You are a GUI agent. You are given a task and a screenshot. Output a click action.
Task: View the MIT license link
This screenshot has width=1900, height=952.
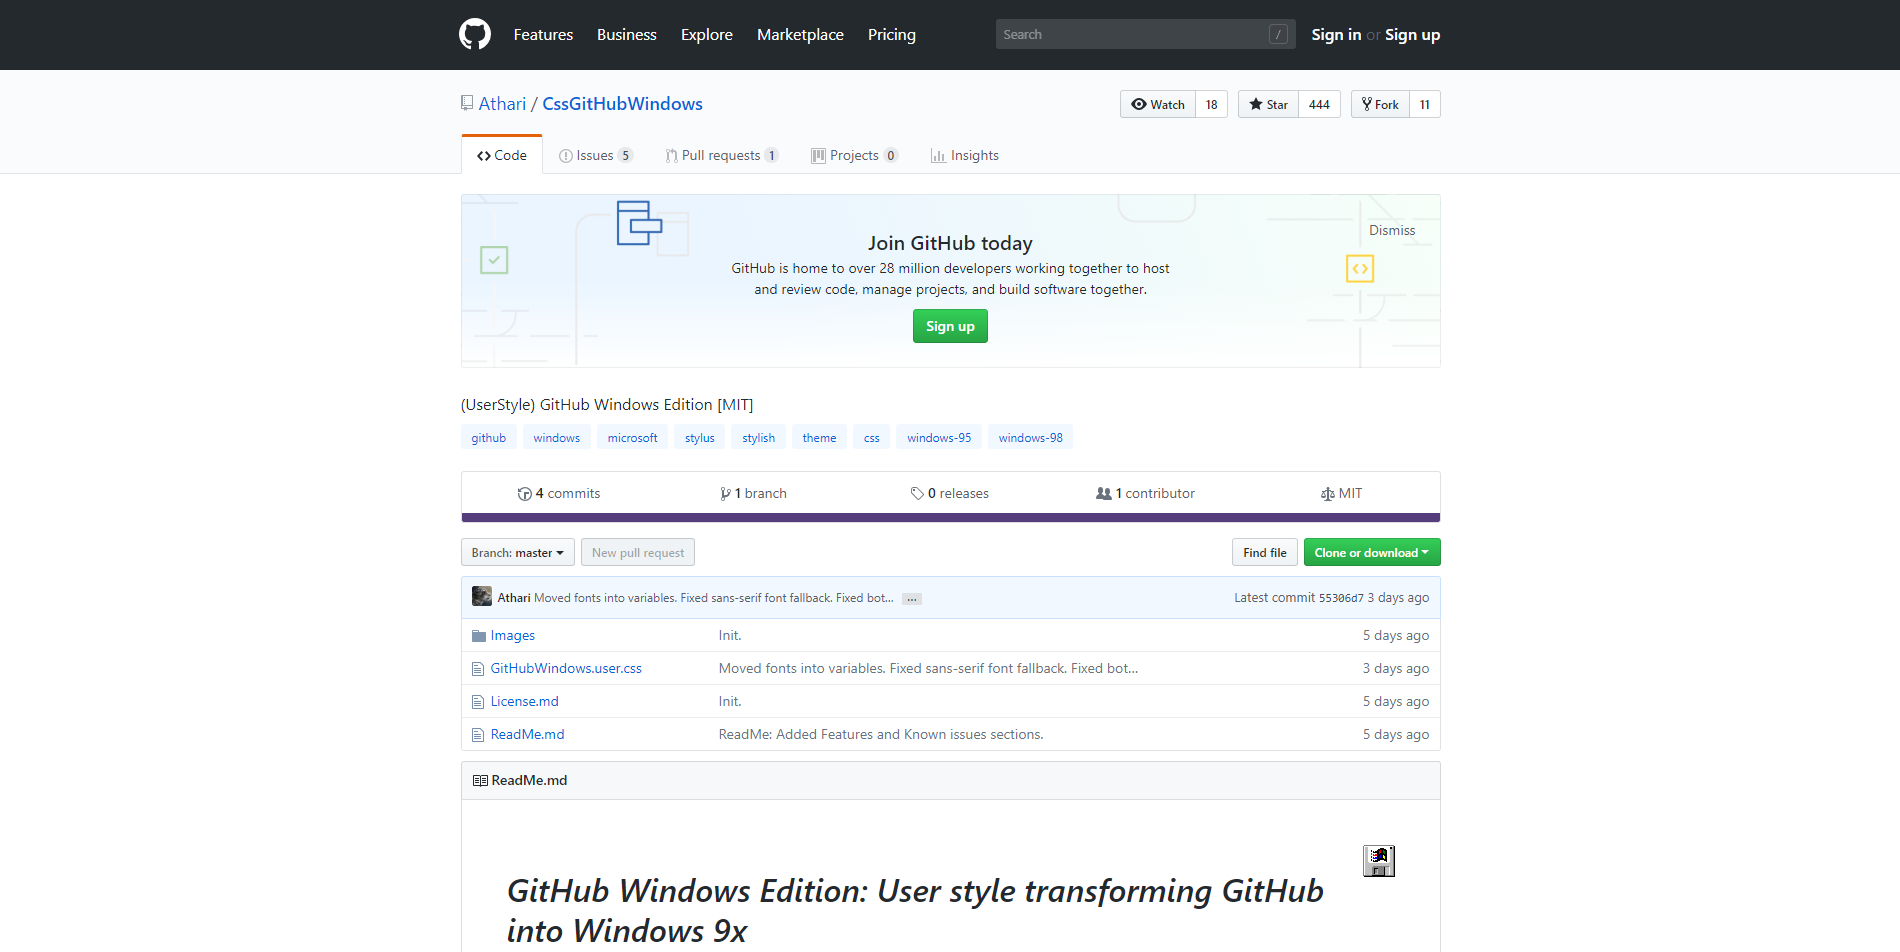click(x=1341, y=493)
